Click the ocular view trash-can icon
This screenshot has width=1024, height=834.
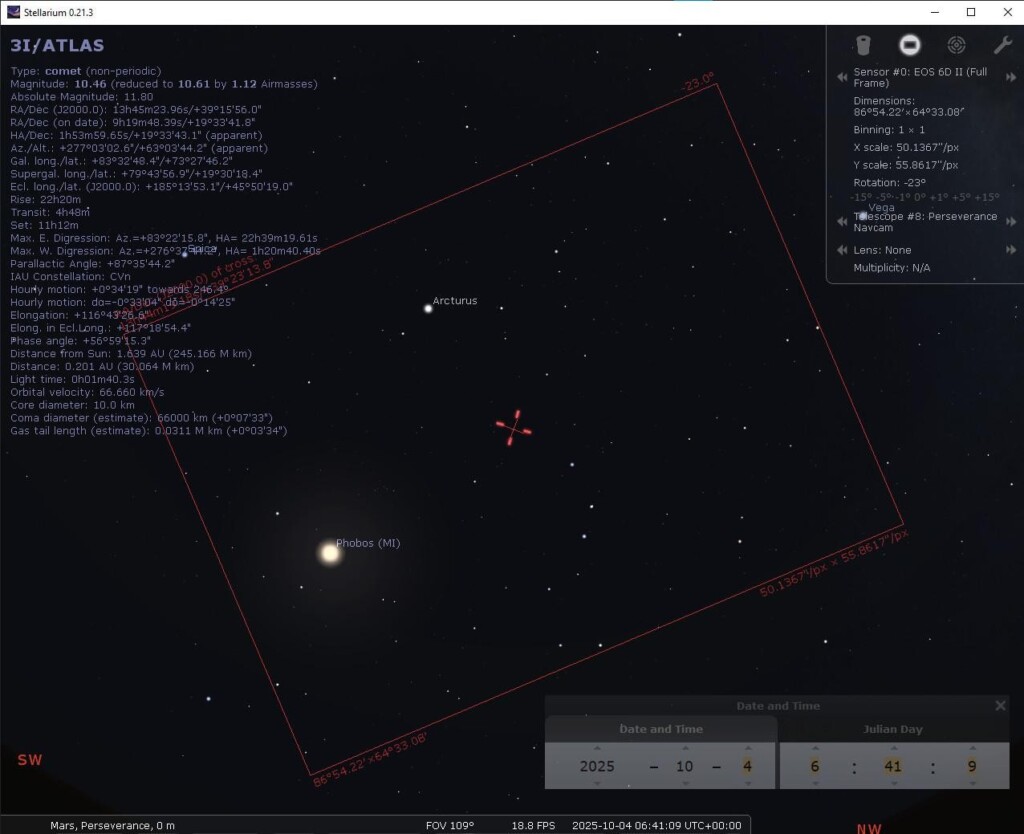tap(864, 45)
